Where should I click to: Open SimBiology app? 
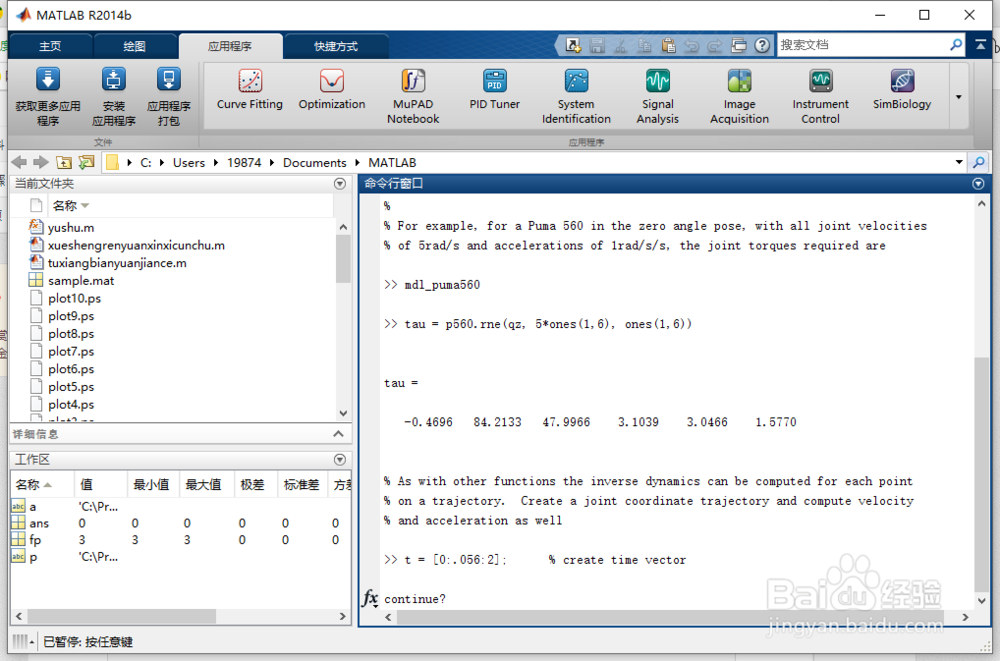coord(902,89)
